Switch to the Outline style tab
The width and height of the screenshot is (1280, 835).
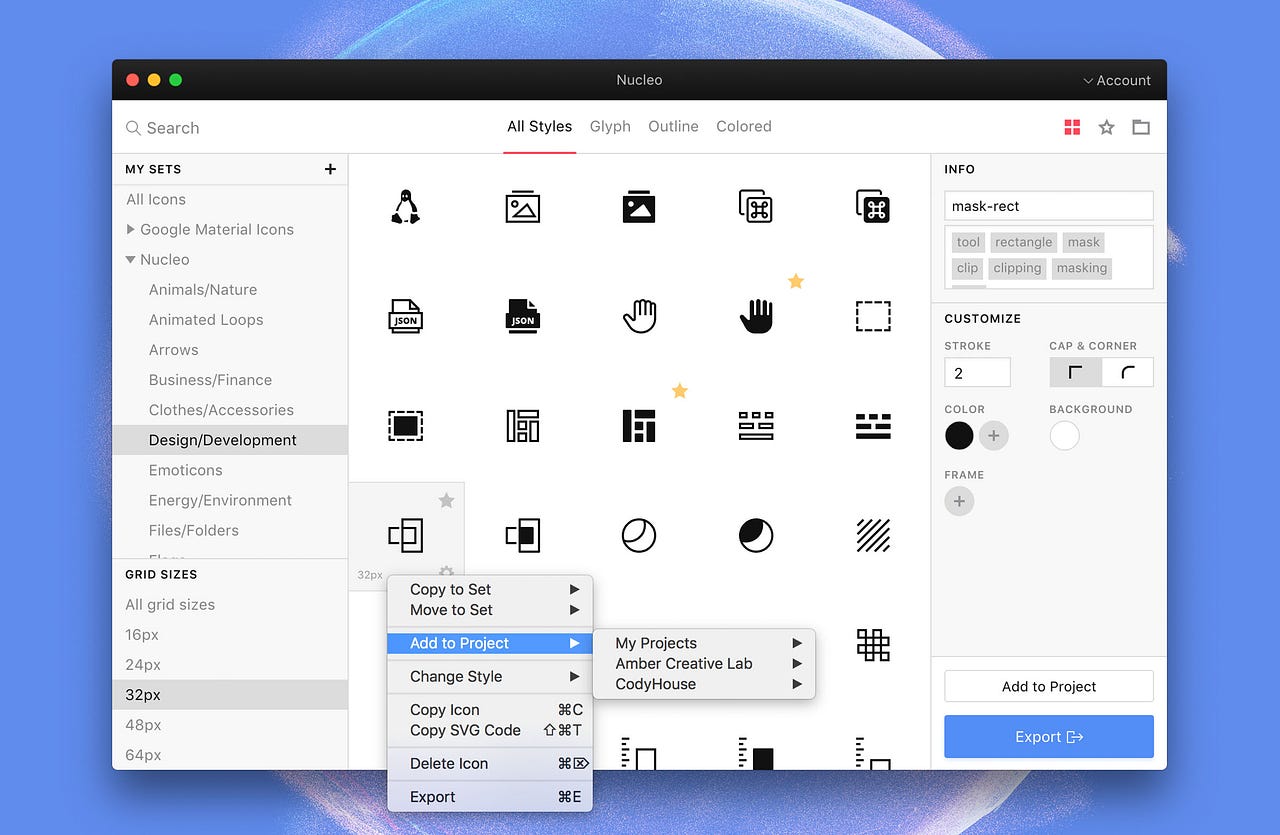[673, 126]
